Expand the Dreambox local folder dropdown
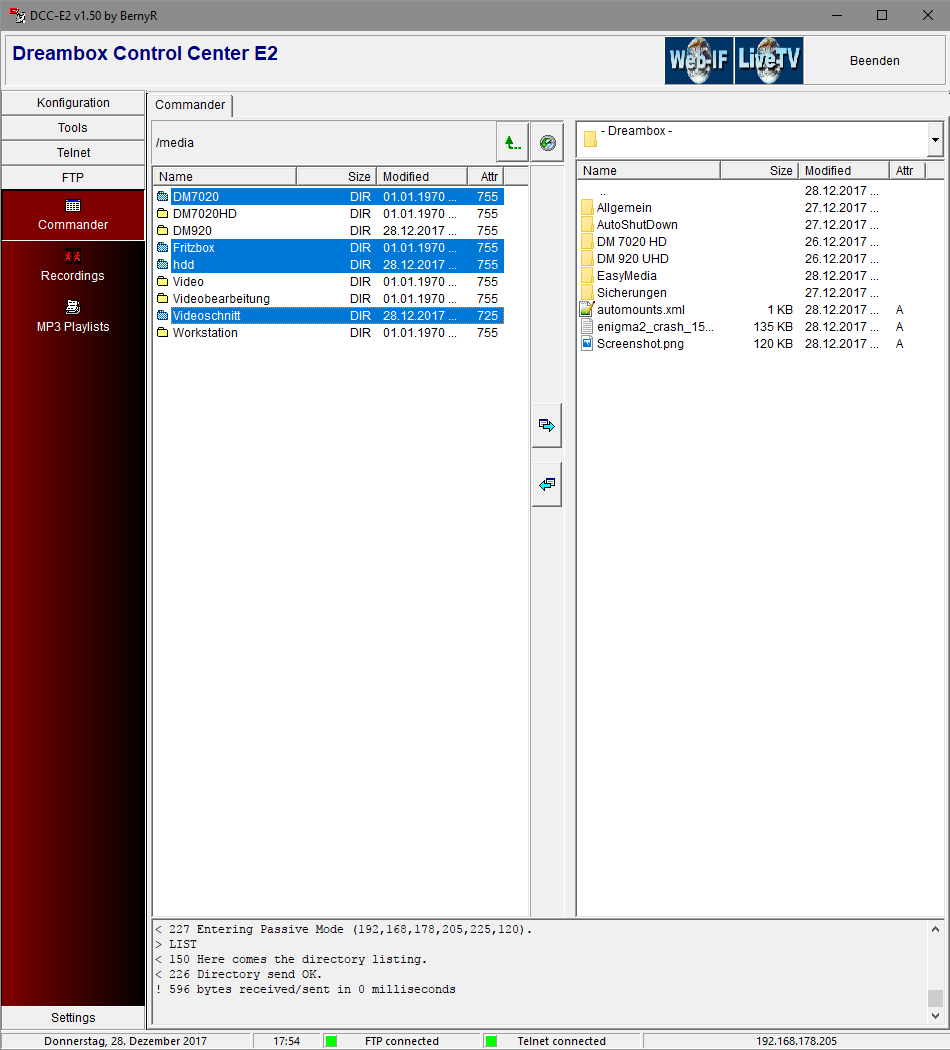The image size is (950, 1050). click(x=935, y=141)
